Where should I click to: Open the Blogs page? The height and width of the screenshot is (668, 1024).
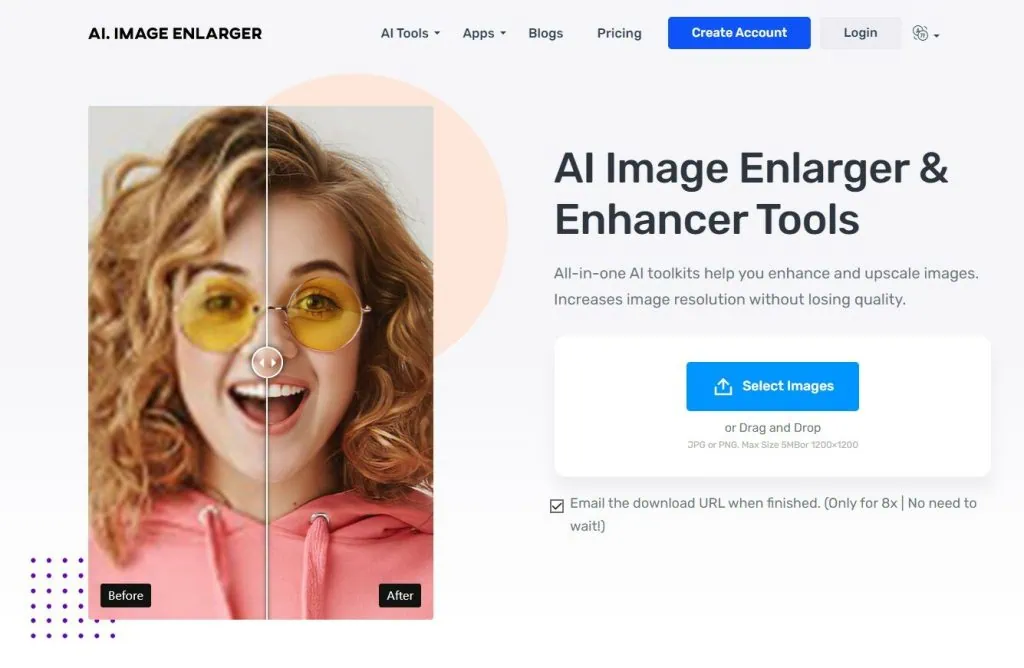click(x=545, y=32)
